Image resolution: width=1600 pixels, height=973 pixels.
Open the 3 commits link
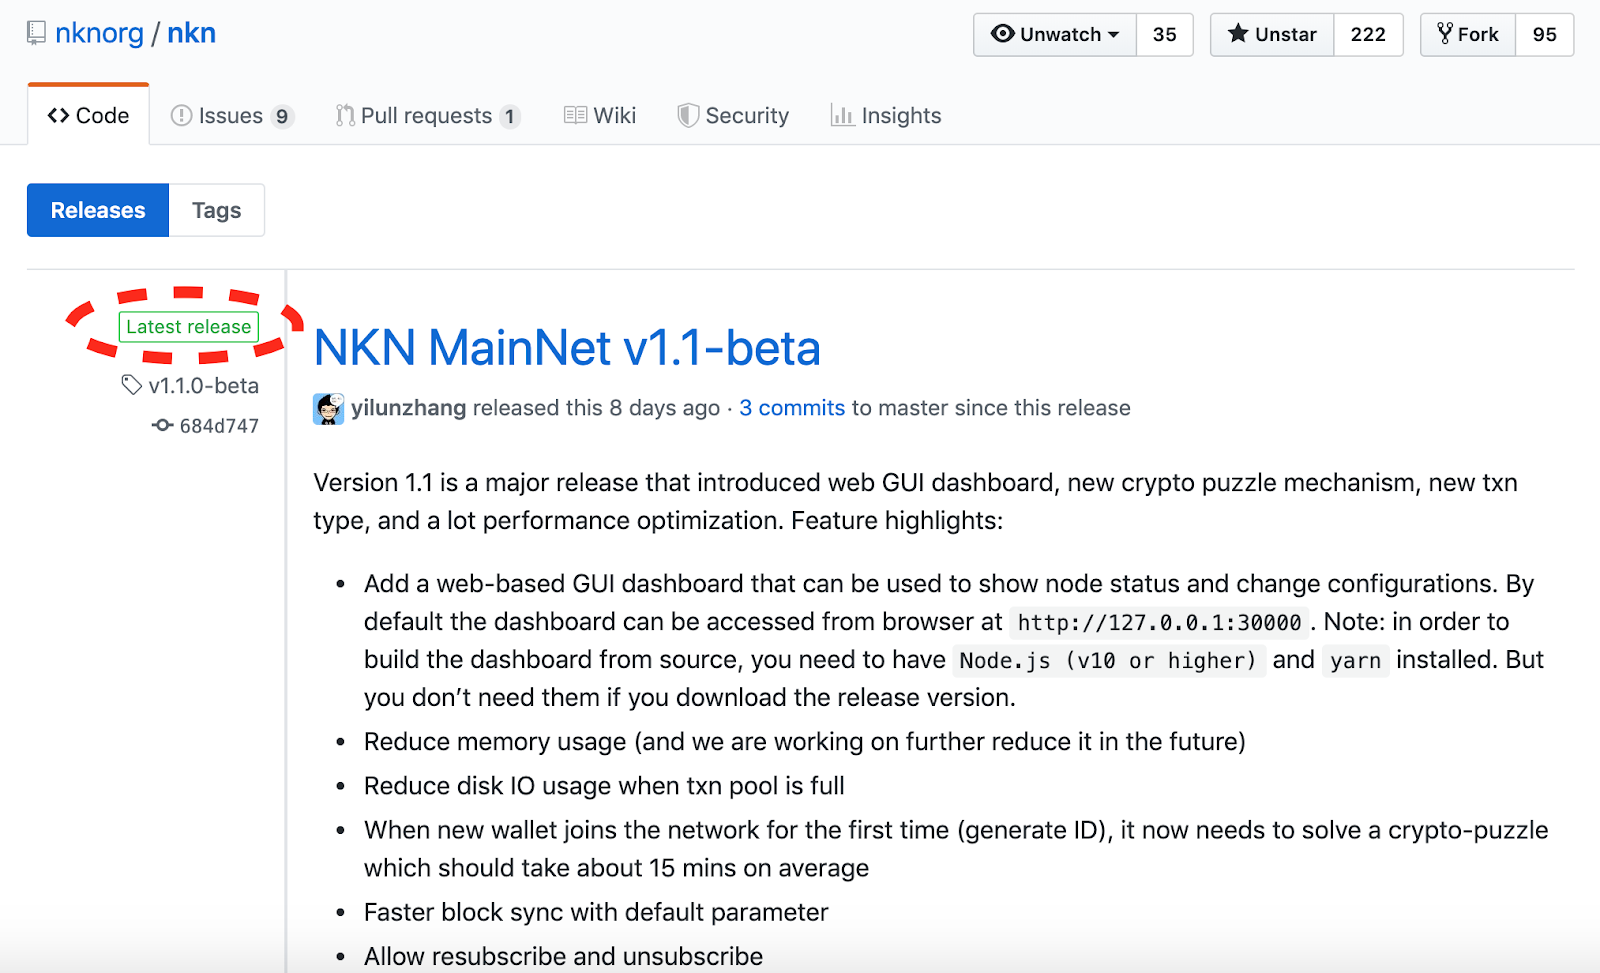(x=792, y=408)
